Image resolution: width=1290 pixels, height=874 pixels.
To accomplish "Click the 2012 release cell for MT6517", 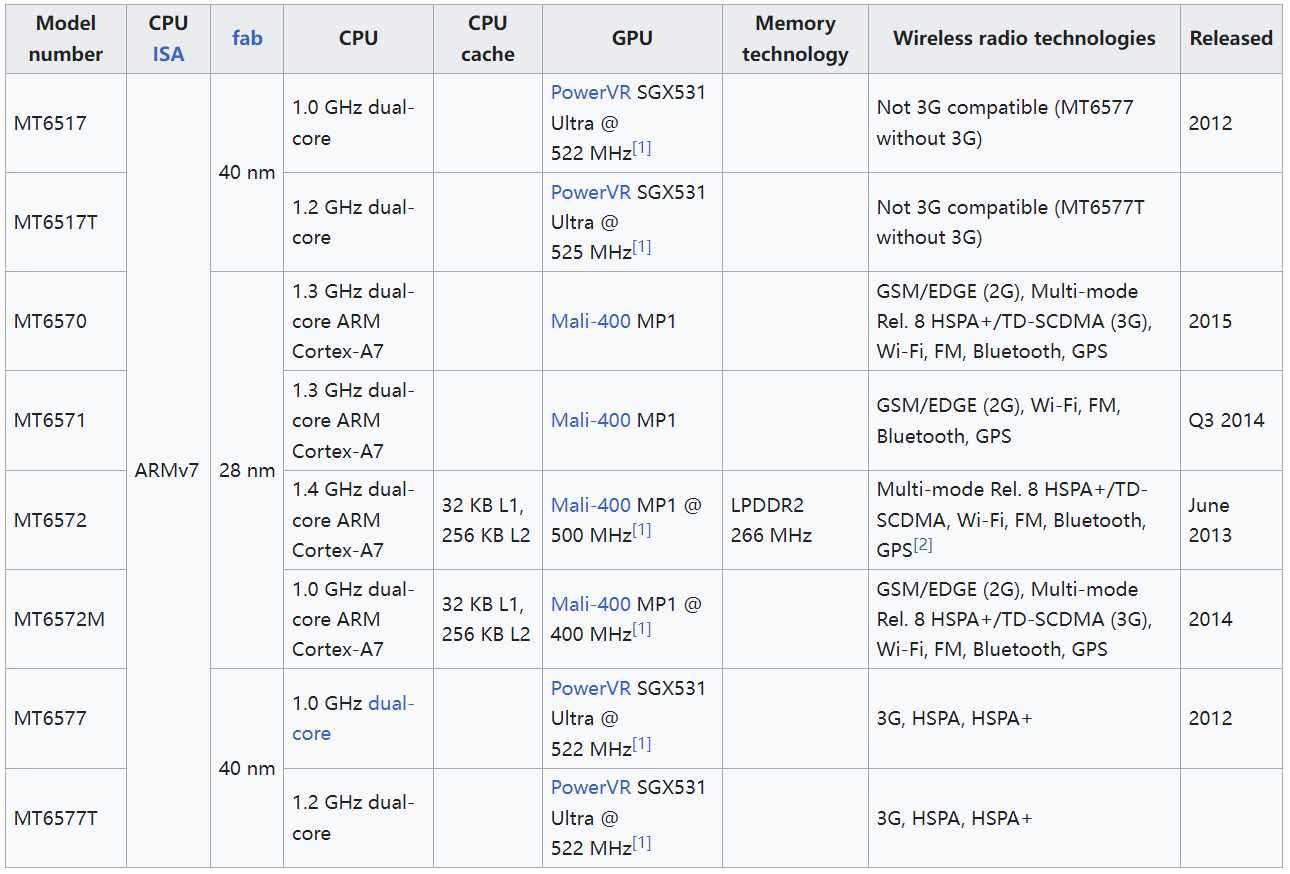I will pos(1231,123).
